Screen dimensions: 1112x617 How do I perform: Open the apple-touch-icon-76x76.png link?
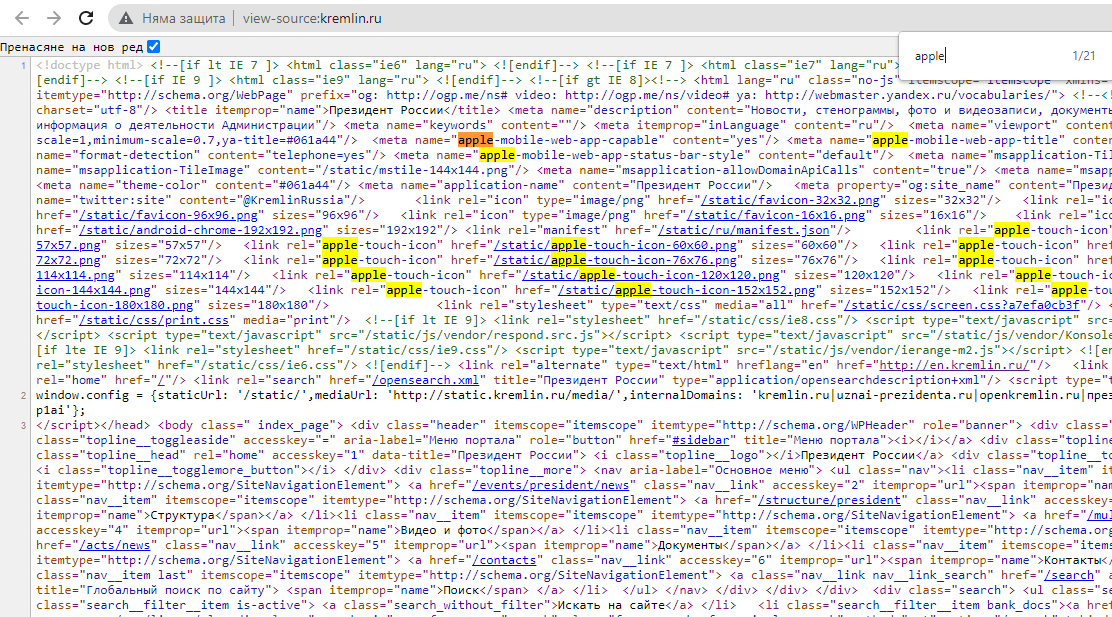pyautogui.click(x=615, y=260)
